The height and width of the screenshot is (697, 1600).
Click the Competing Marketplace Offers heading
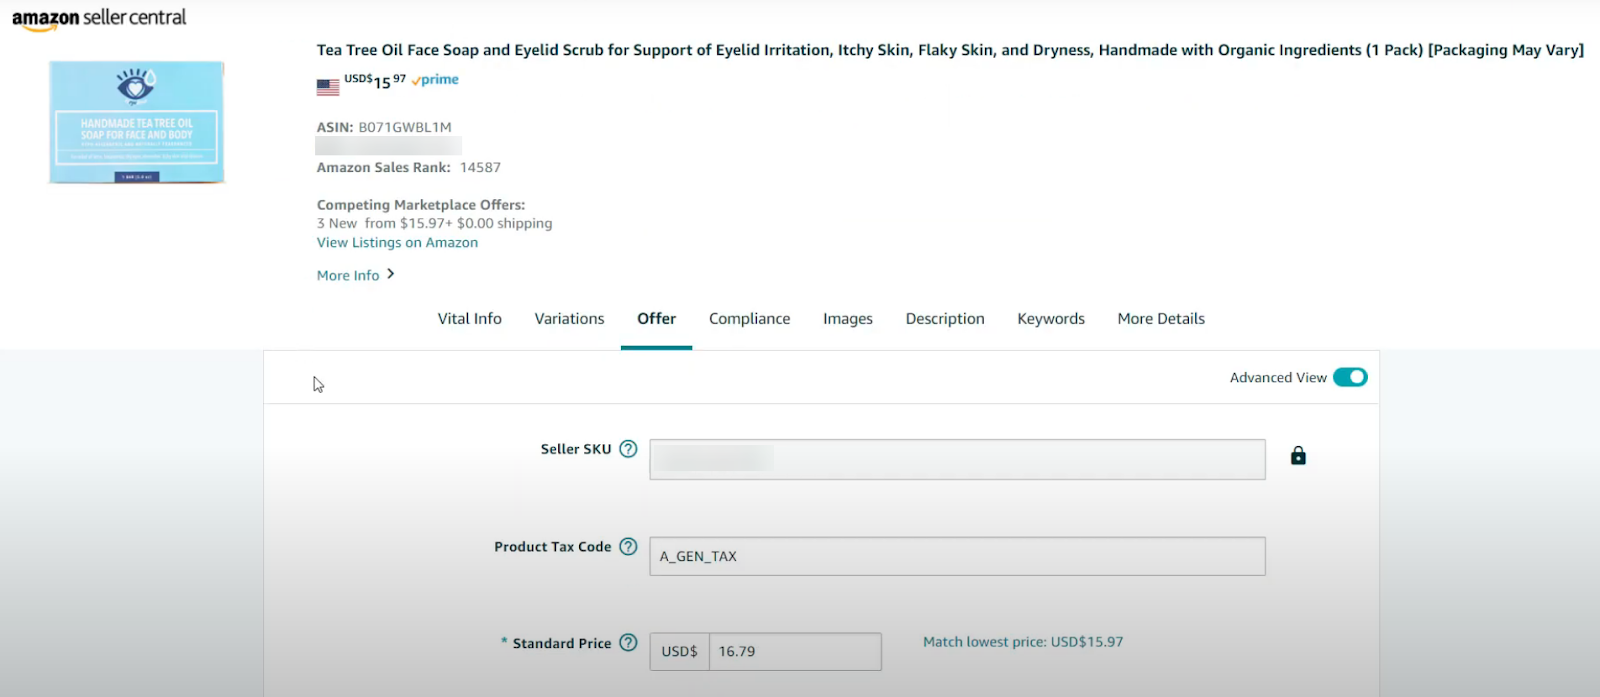(421, 205)
